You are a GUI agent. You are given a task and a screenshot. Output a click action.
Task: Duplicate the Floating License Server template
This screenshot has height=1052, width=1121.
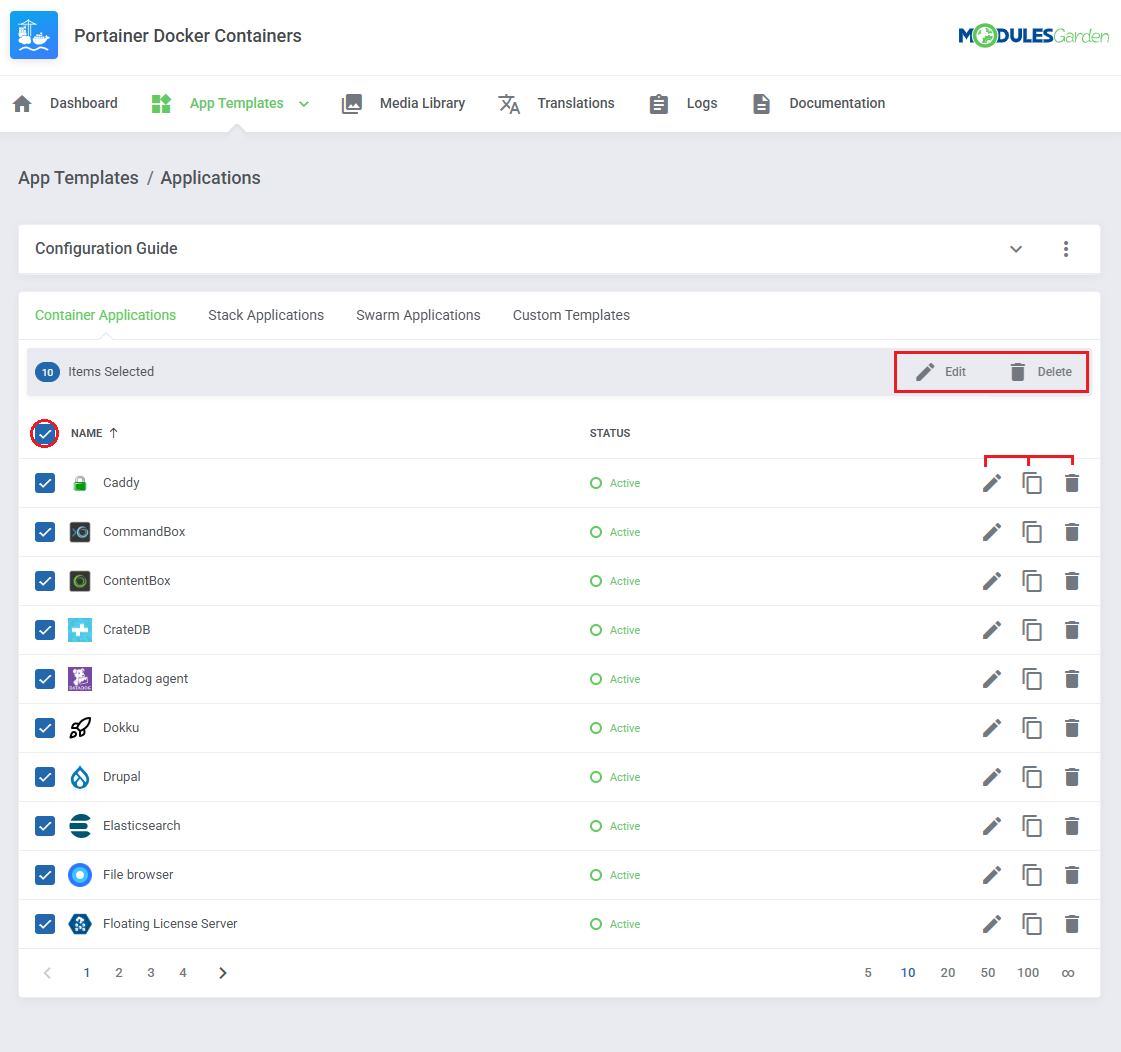click(x=1032, y=924)
